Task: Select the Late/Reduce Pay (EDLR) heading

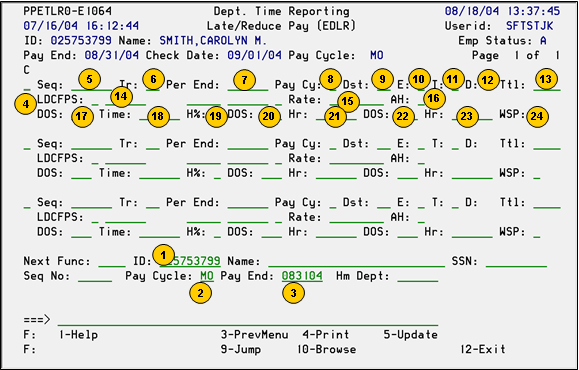Action: pyautogui.click(x=281, y=26)
